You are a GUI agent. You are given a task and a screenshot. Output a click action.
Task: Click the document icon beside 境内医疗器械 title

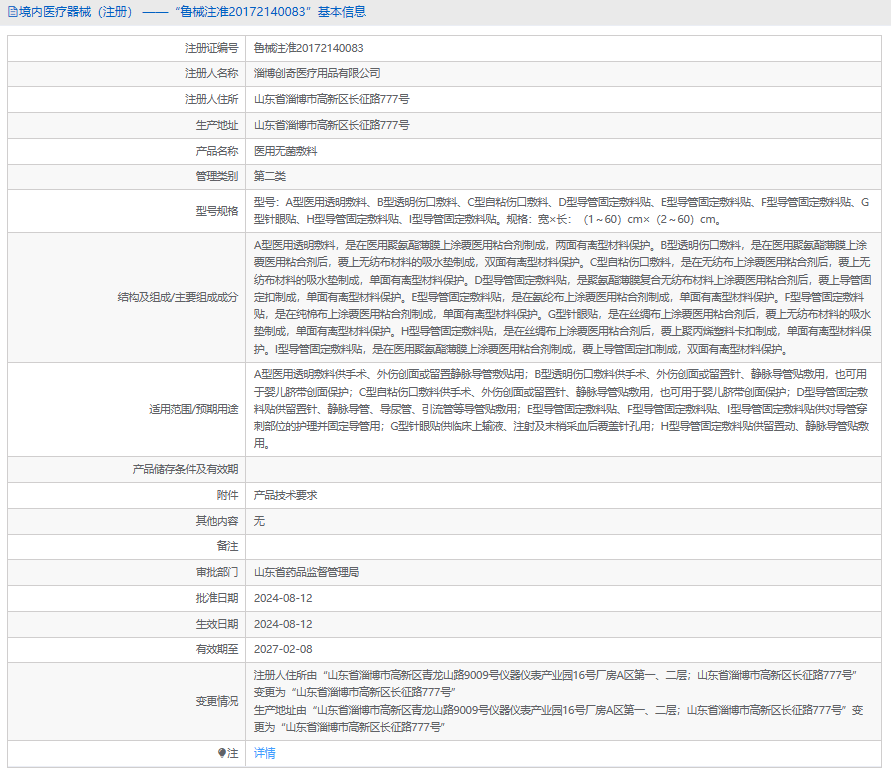tap(12, 12)
